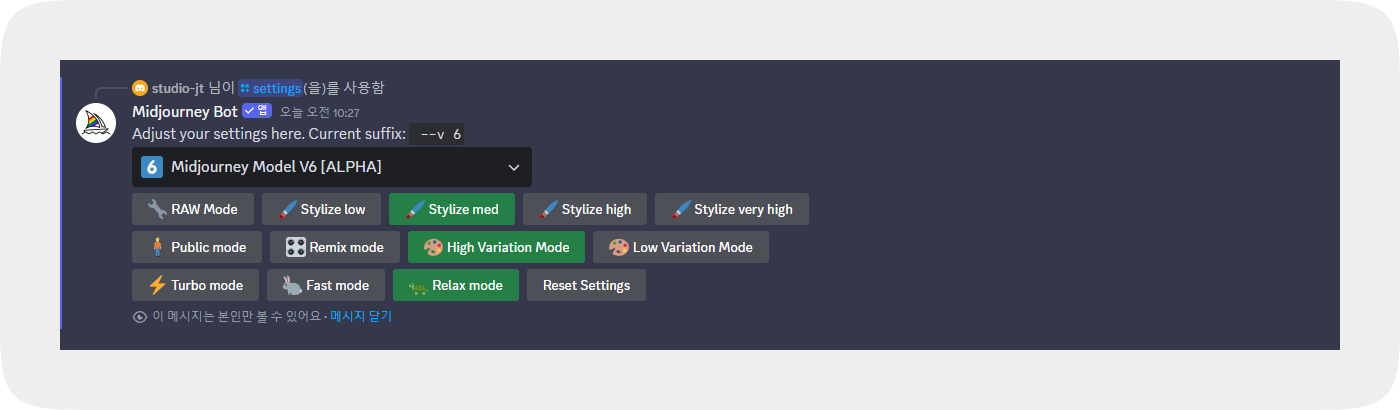This screenshot has width=1400, height=410.
Task: Toggle RAW Mode button
Action: [x=193, y=209]
